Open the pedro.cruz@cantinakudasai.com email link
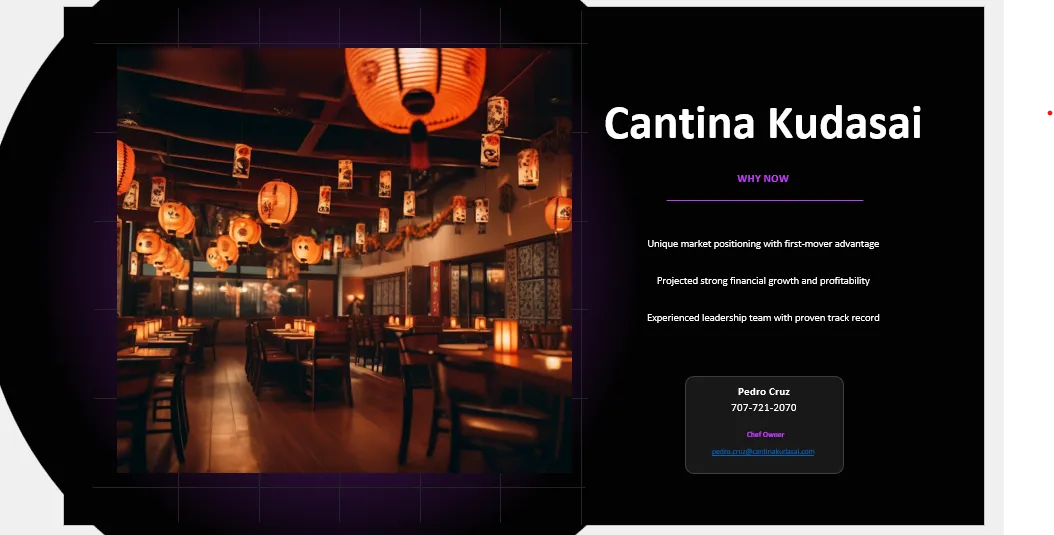The height and width of the screenshot is (535, 1054). click(x=763, y=452)
